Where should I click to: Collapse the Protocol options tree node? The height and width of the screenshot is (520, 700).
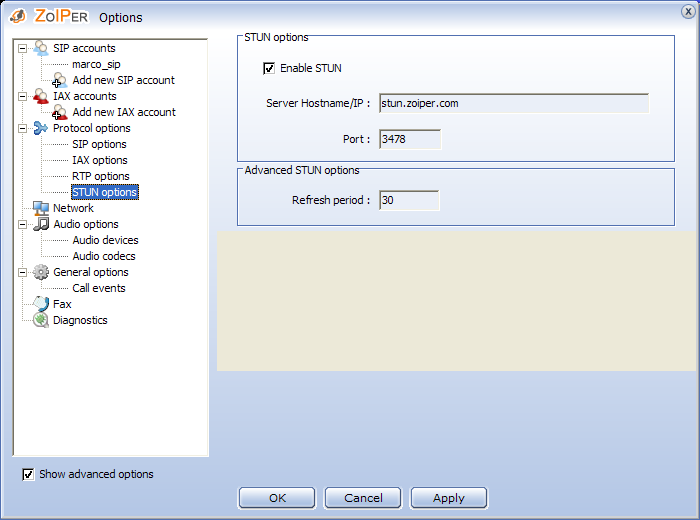[23, 128]
